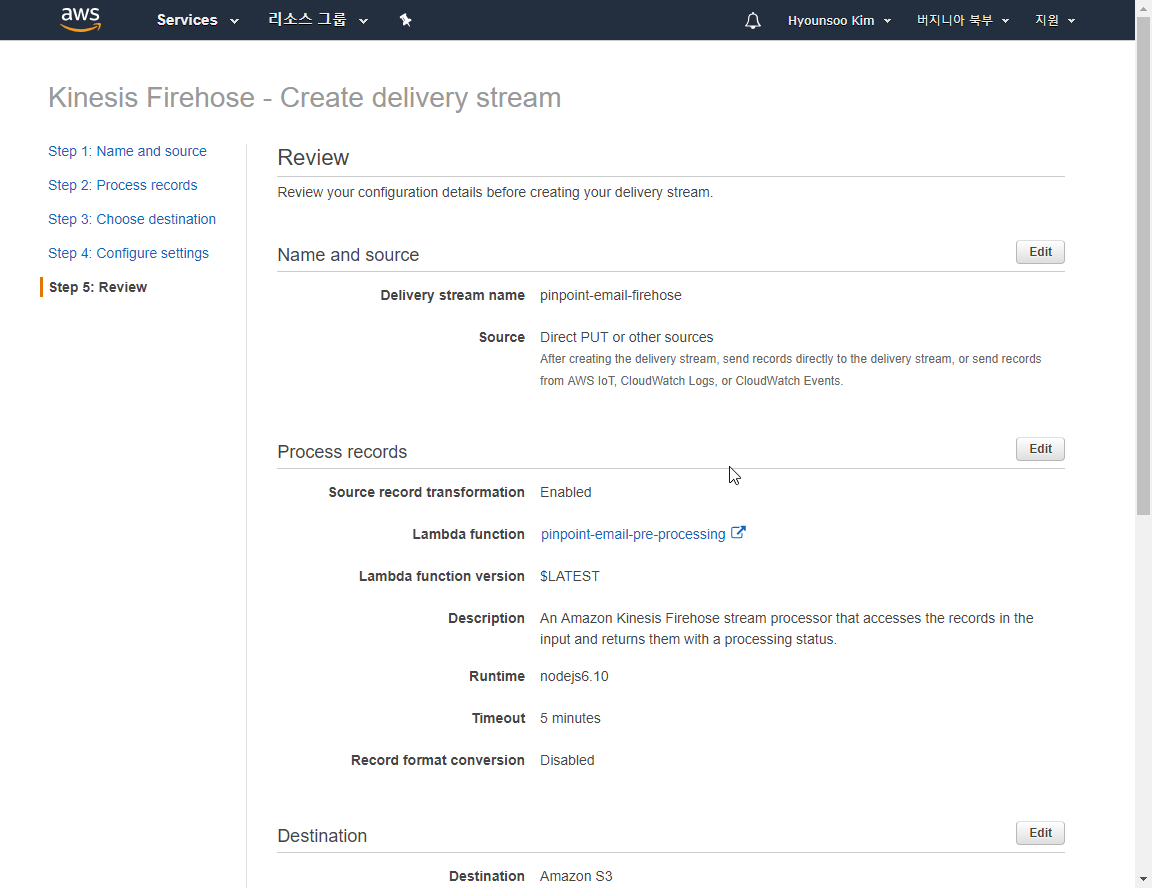Open the 버지니아 북부 region dropdown
The height and width of the screenshot is (888, 1152).
click(962, 21)
